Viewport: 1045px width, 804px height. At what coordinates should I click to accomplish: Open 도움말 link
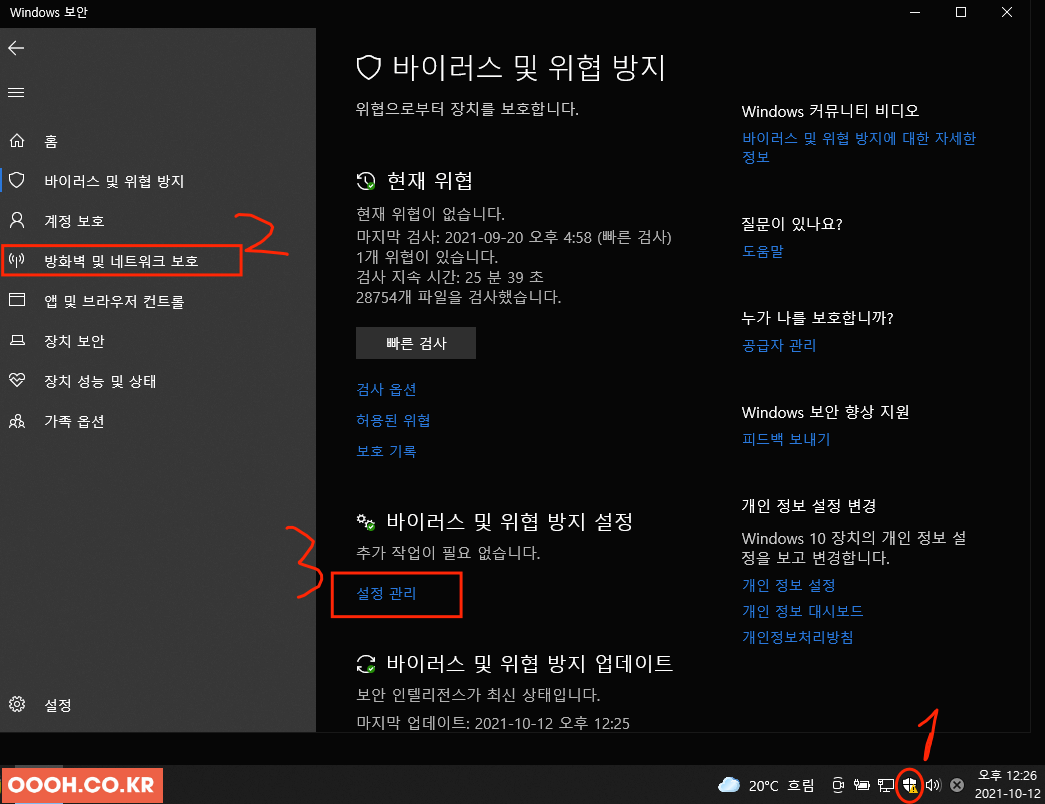click(x=762, y=251)
